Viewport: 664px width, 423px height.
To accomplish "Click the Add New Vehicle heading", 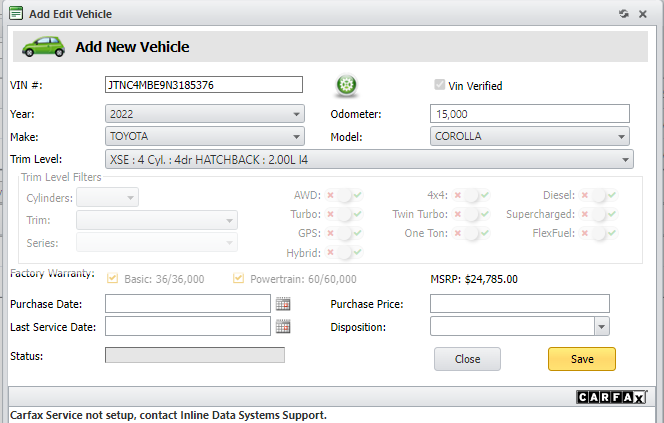I will point(132,47).
